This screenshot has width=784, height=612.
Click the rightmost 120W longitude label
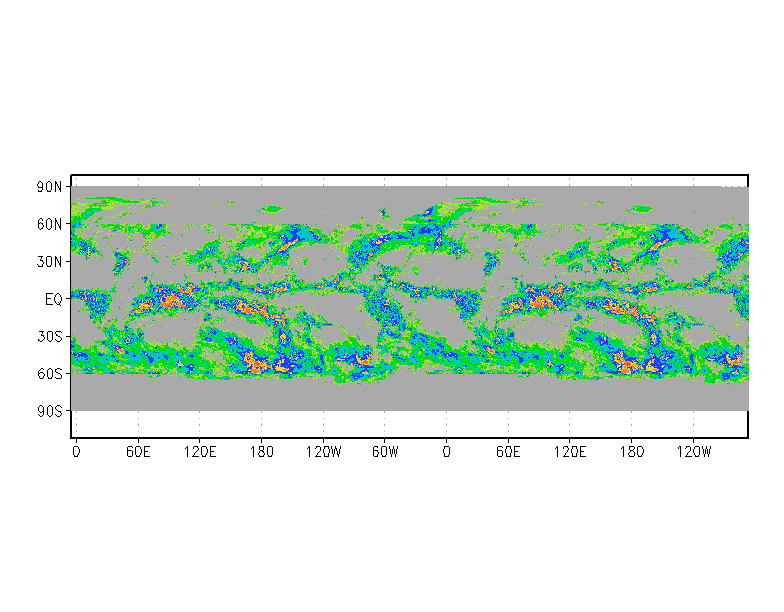point(694,452)
